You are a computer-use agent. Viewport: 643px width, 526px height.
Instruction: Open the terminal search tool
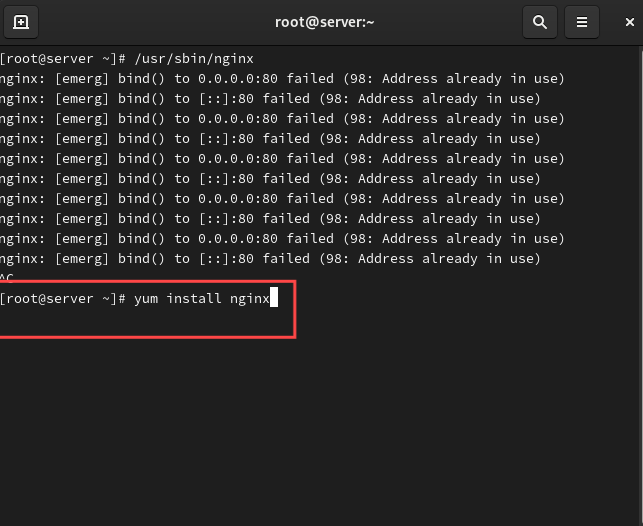[540, 22]
